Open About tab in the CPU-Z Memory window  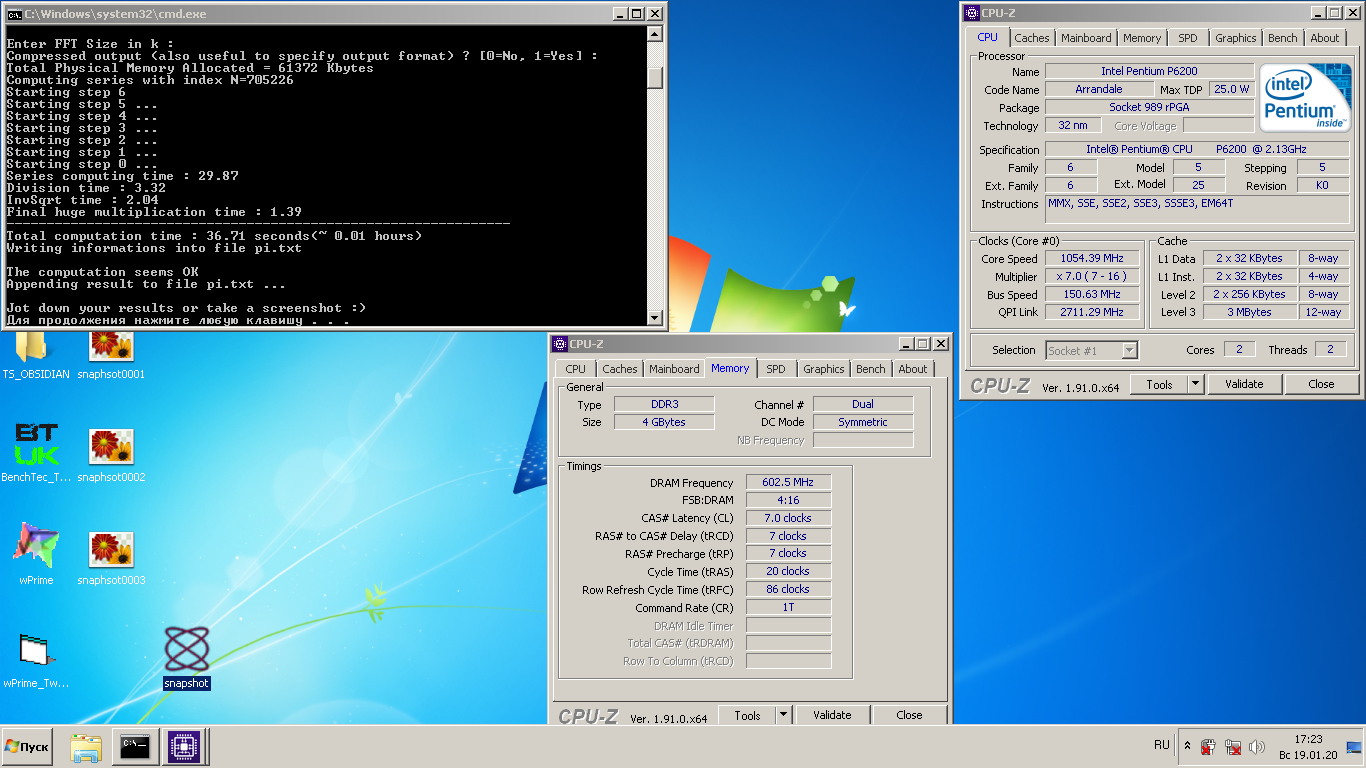coord(912,369)
